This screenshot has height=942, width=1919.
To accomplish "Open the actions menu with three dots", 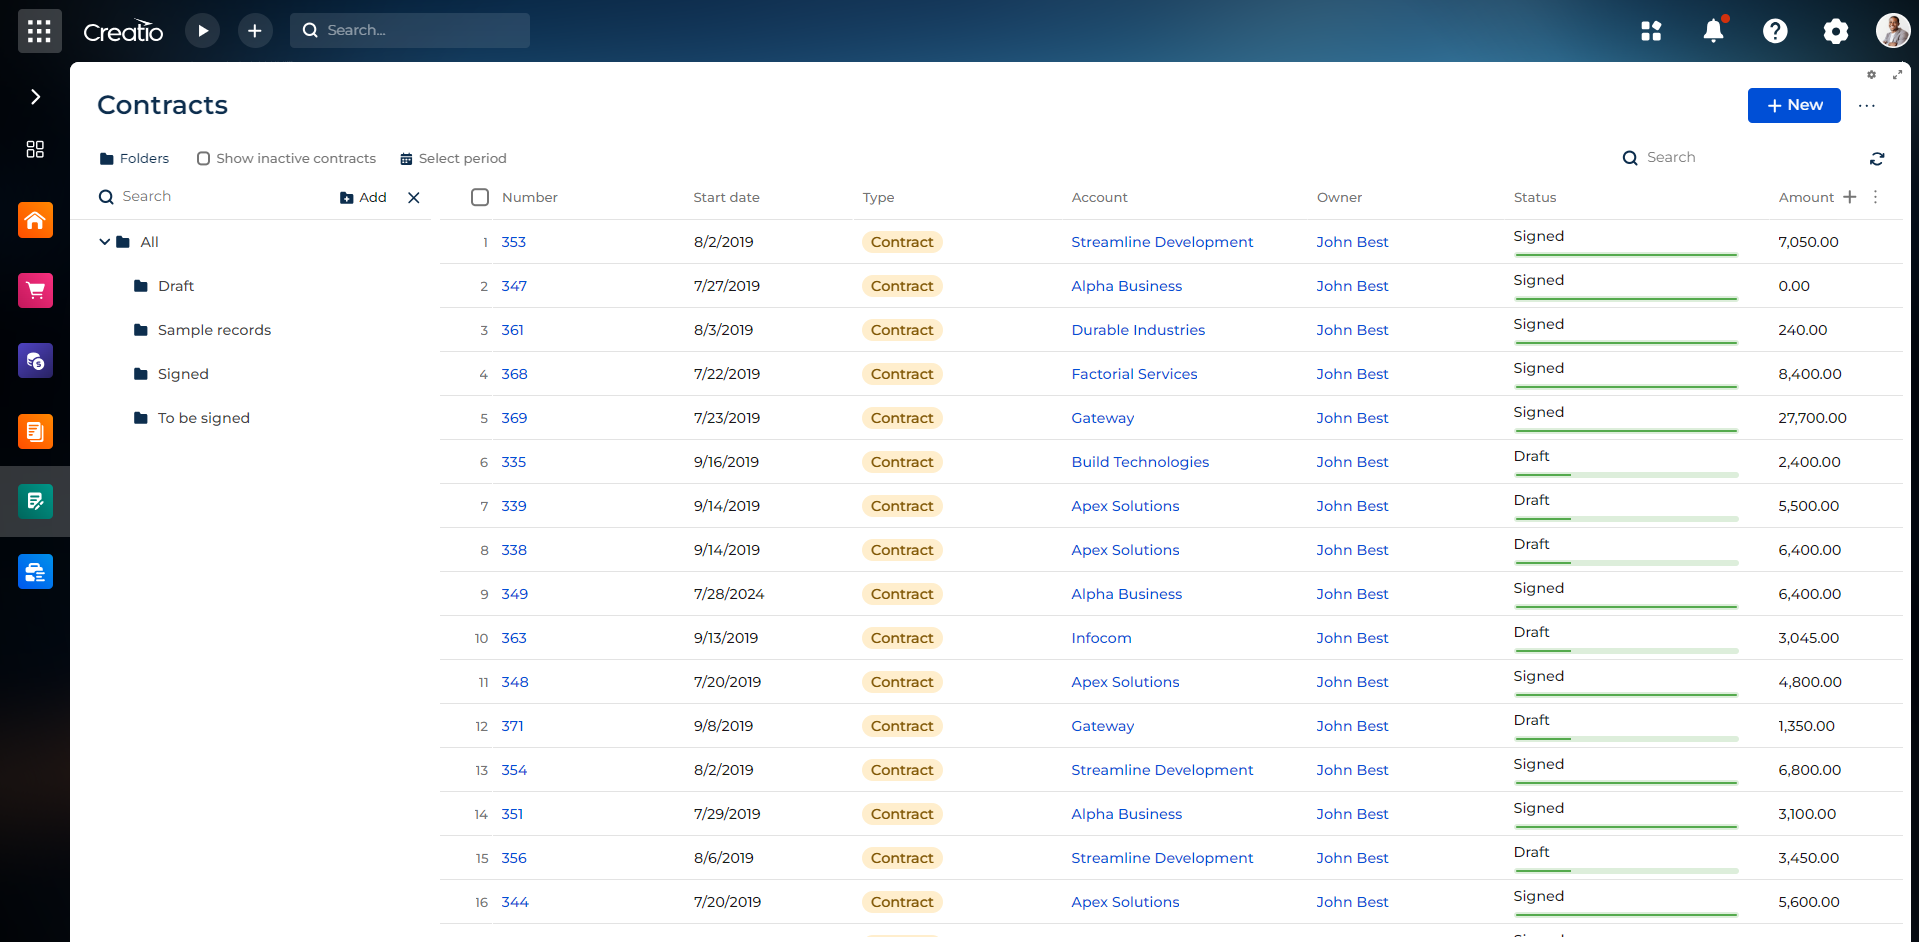I will [x=1866, y=105].
